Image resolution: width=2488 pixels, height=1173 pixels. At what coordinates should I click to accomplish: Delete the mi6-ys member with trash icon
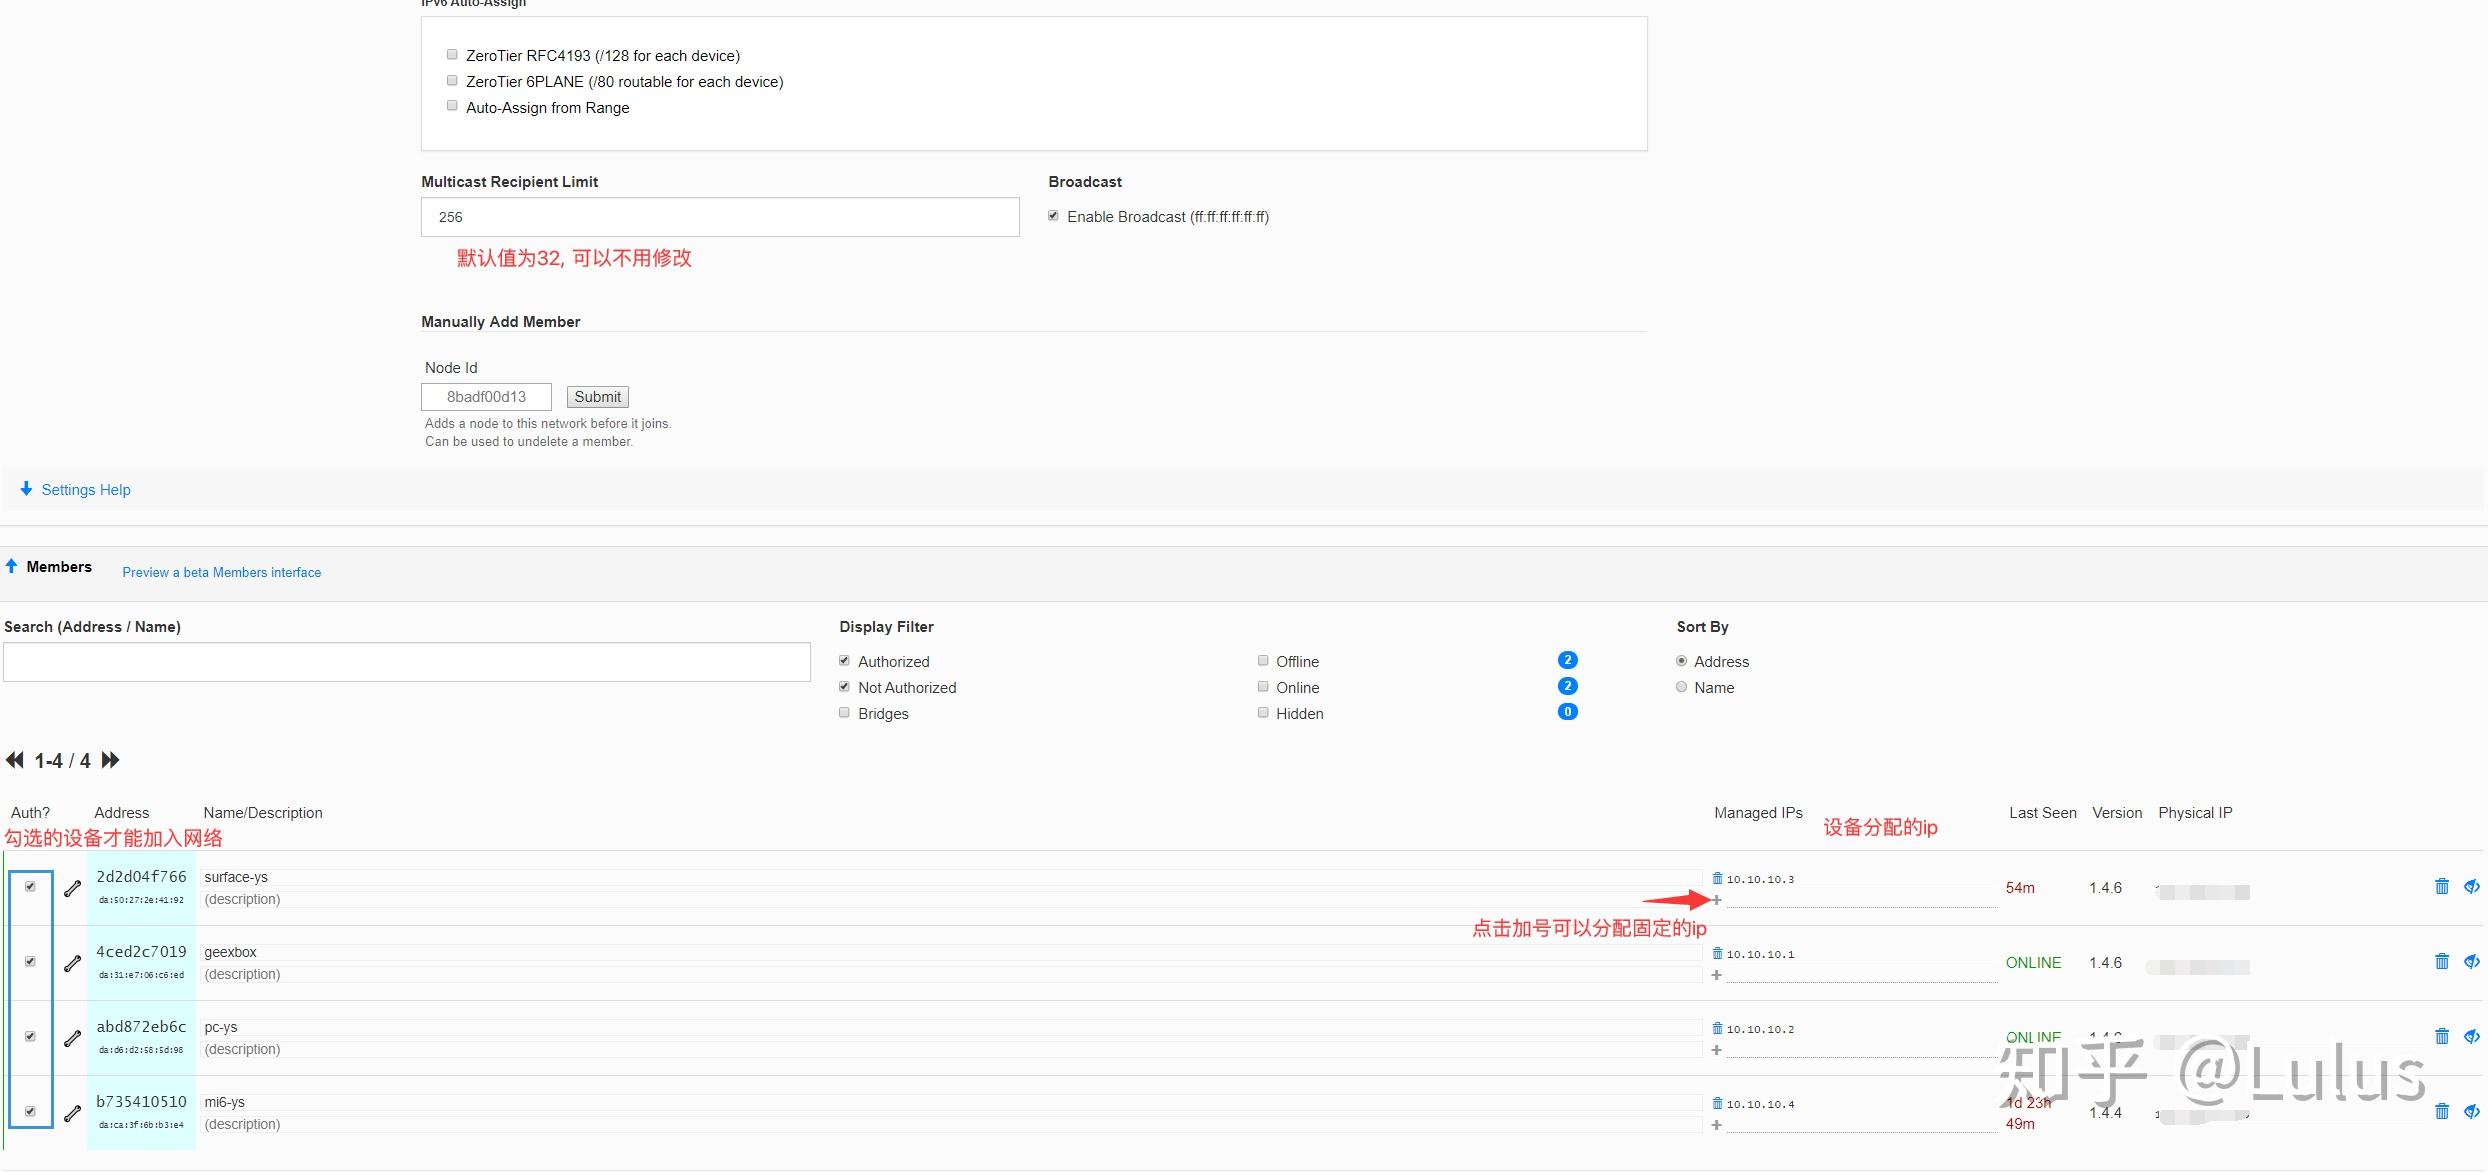pyautogui.click(x=2441, y=1111)
